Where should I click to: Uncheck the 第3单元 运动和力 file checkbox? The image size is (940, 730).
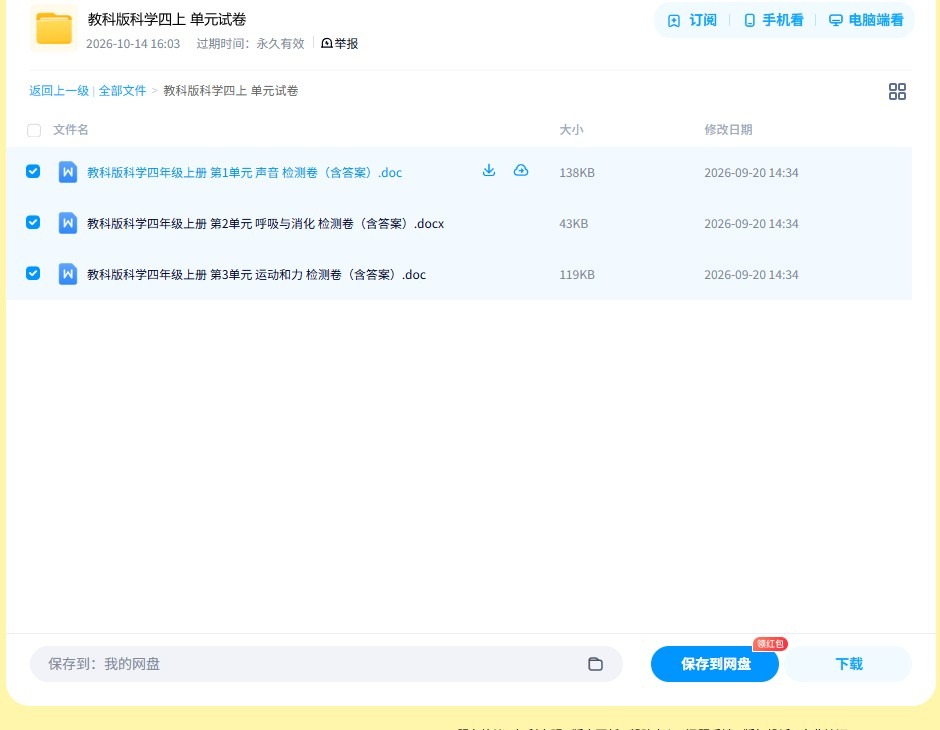[33, 273]
